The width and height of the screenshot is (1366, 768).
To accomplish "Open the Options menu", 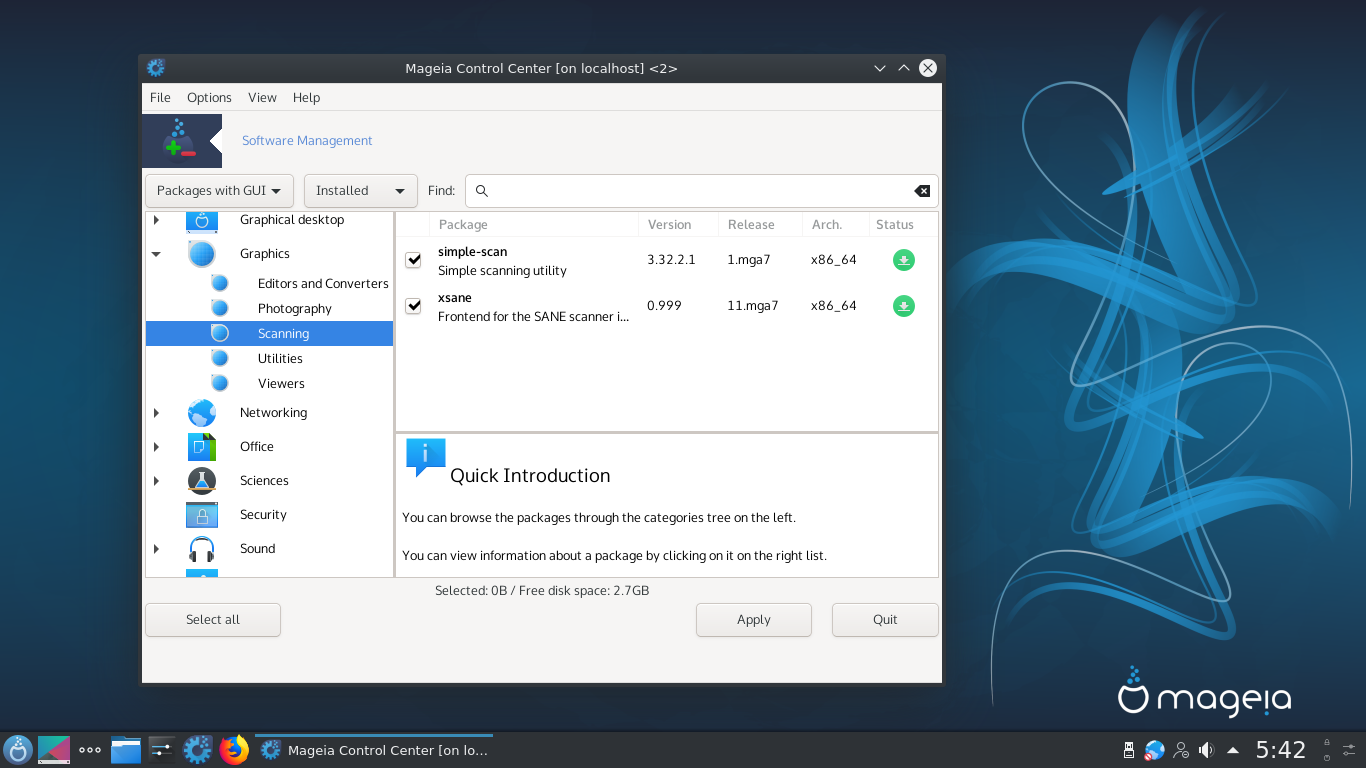I will coord(209,98).
